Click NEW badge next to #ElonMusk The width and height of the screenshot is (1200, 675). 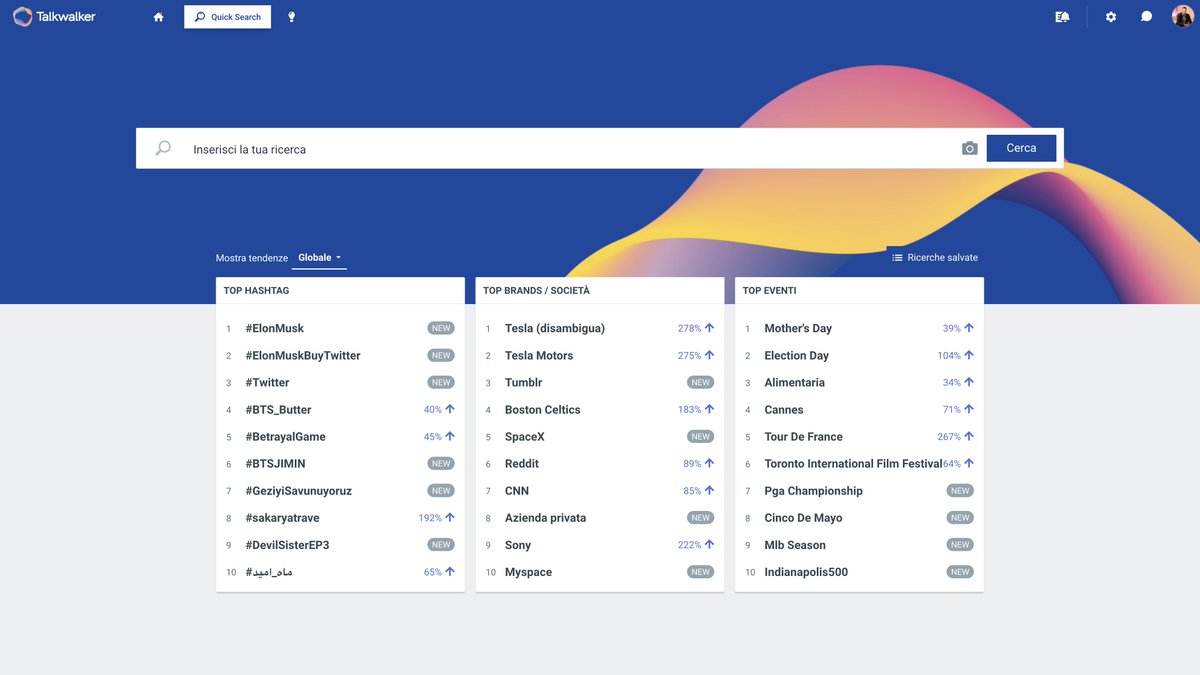pos(441,328)
